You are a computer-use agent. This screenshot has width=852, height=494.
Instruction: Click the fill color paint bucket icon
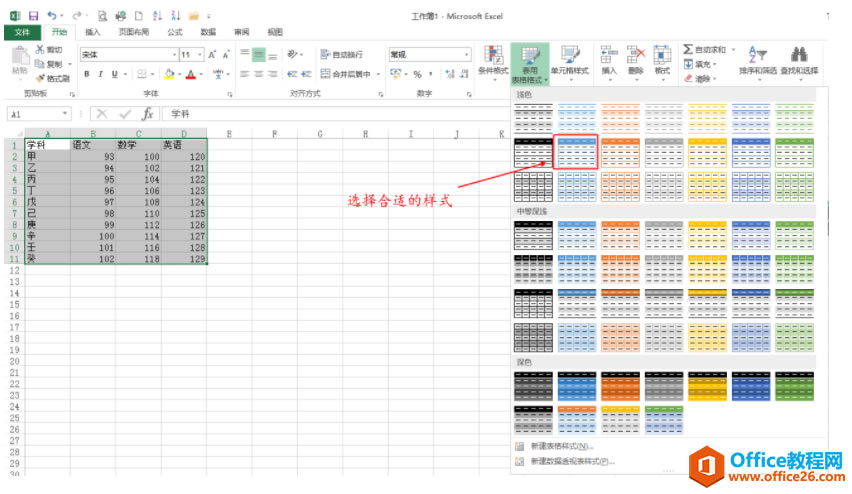click(x=169, y=74)
